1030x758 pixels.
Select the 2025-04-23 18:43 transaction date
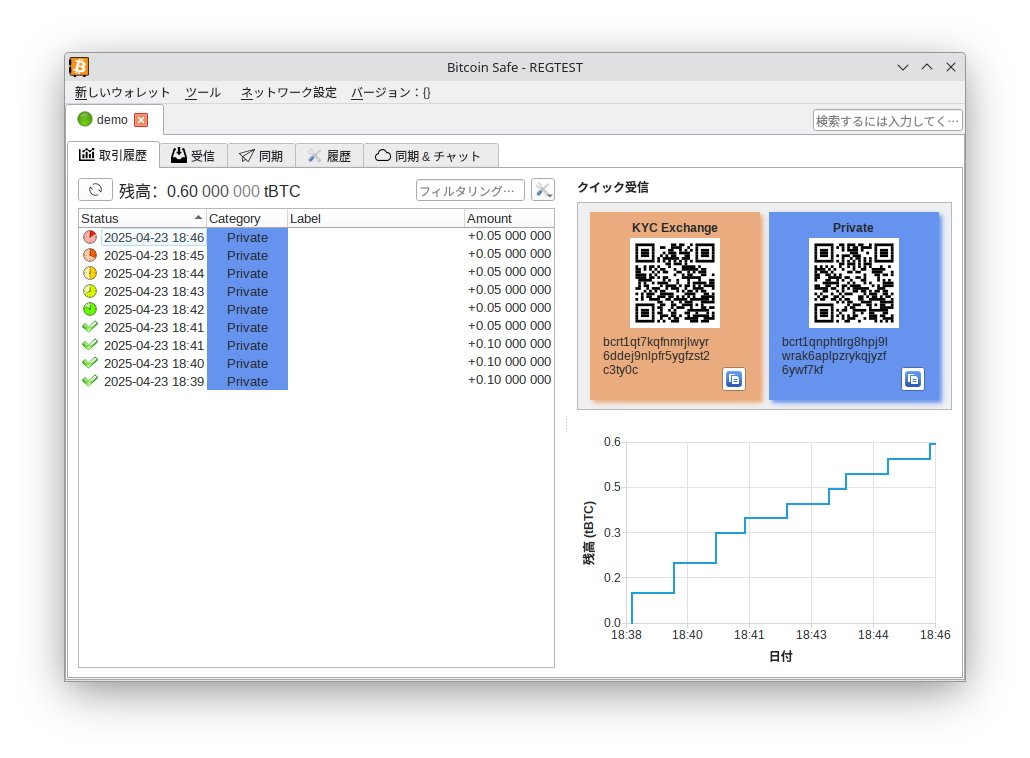pyautogui.click(x=154, y=291)
